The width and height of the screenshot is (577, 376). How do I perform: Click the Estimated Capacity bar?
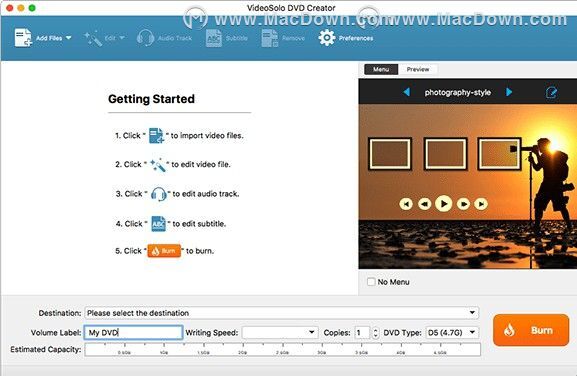[283, 350]
